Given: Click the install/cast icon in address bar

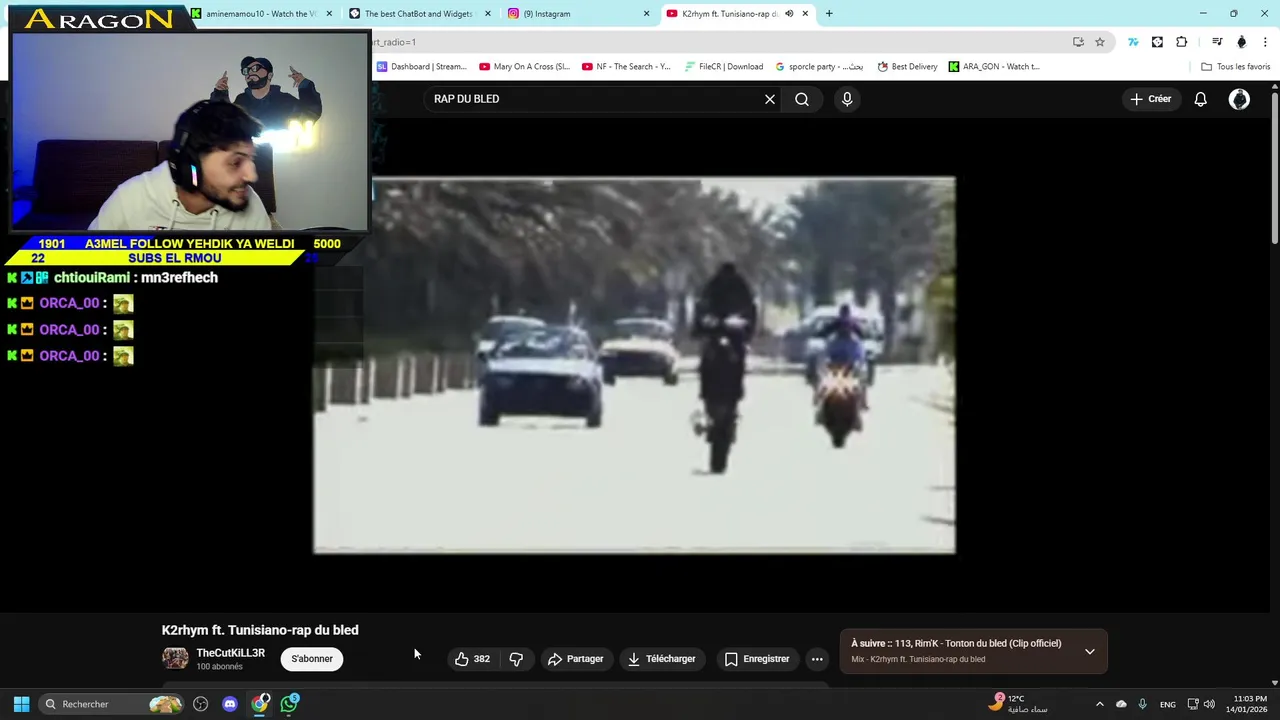Looking at the screenshot, I should coord(1078,42).
